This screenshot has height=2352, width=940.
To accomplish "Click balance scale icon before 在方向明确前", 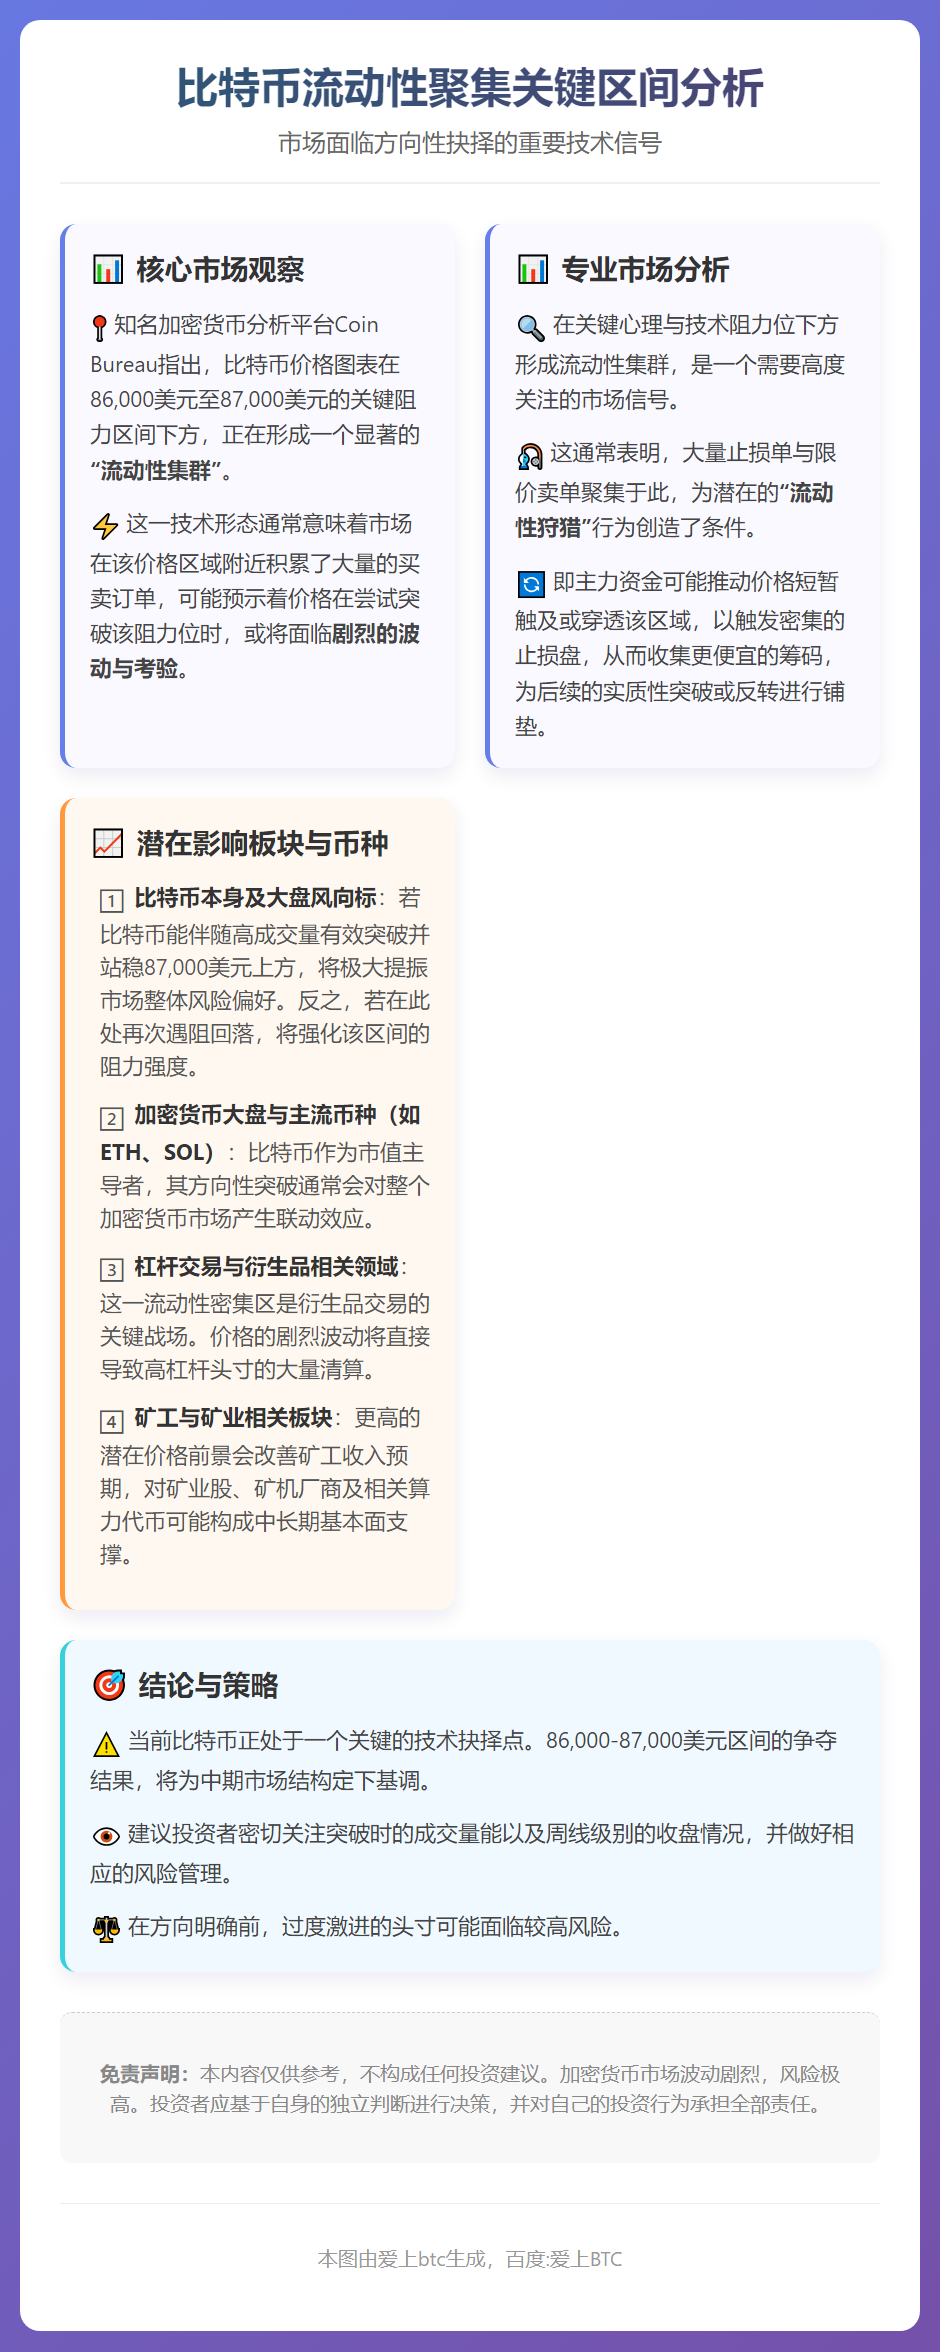I will pos(106,1928).
